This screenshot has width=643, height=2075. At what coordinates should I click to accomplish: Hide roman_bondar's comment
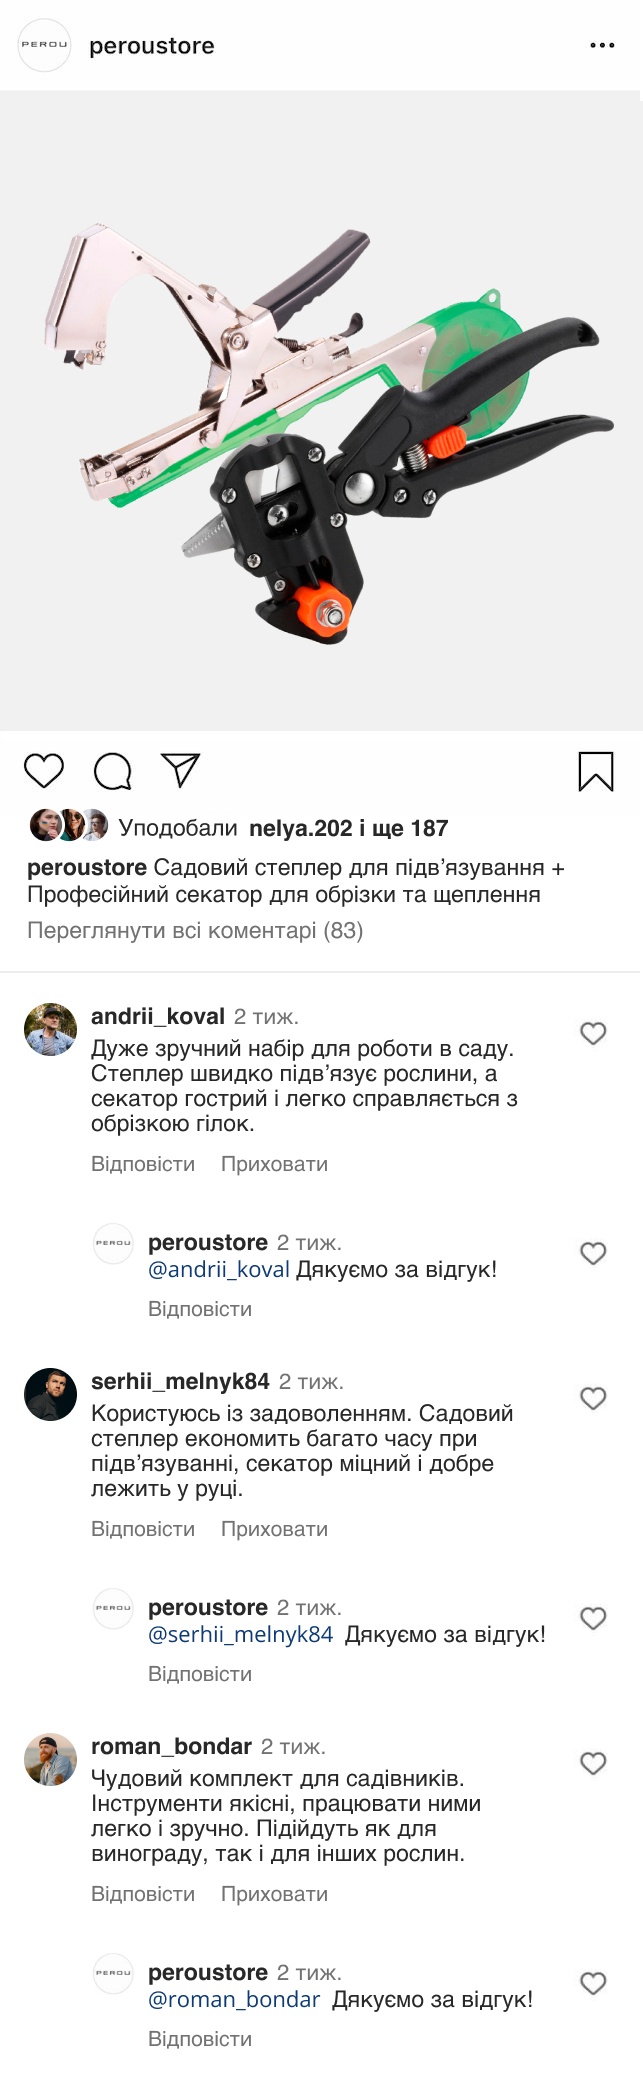coord(274,1894)
